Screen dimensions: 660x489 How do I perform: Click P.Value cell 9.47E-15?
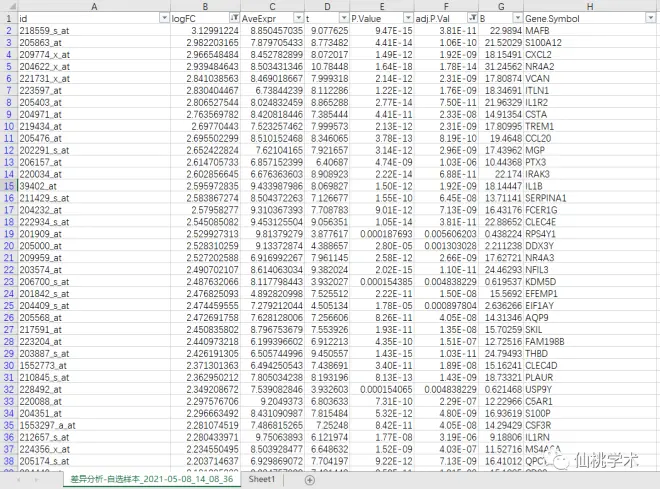pos(382,31)
